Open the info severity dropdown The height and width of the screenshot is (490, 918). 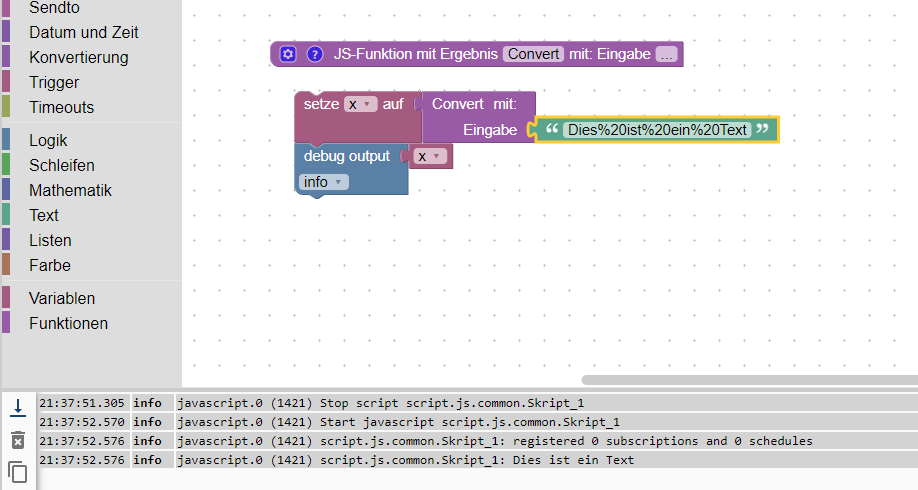tap(324, 182)
